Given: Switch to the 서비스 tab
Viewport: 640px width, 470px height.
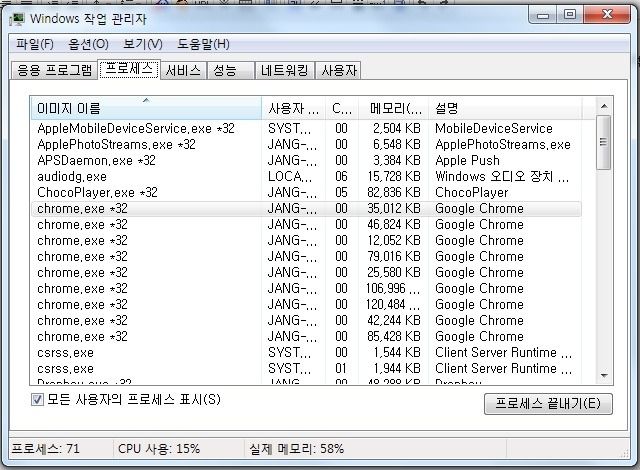Looking at the screenshot, I should (183, 70).
